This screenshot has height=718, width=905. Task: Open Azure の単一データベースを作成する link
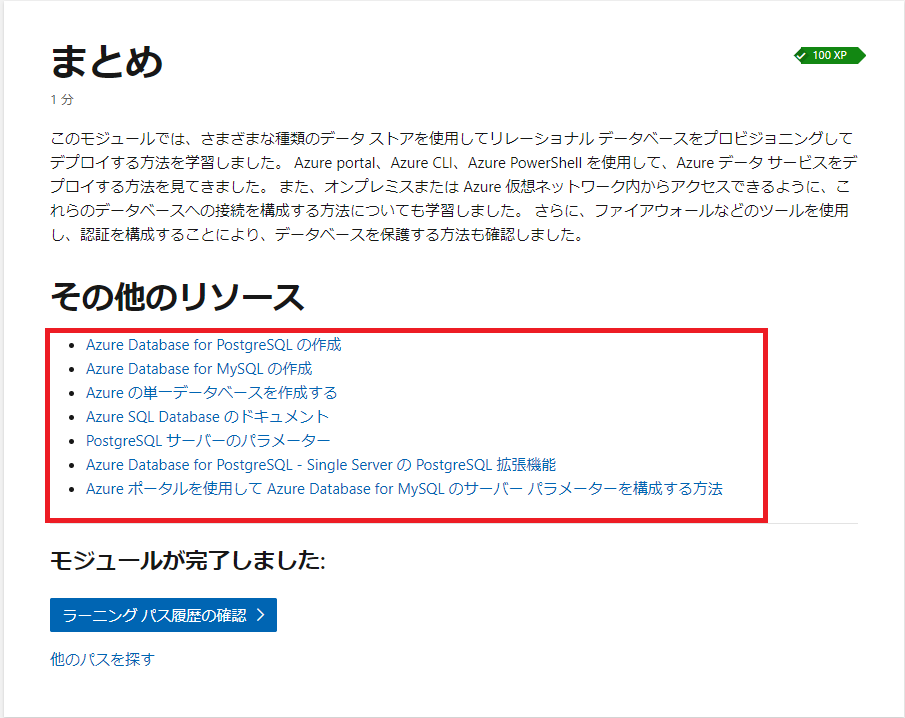pos(211,393)
